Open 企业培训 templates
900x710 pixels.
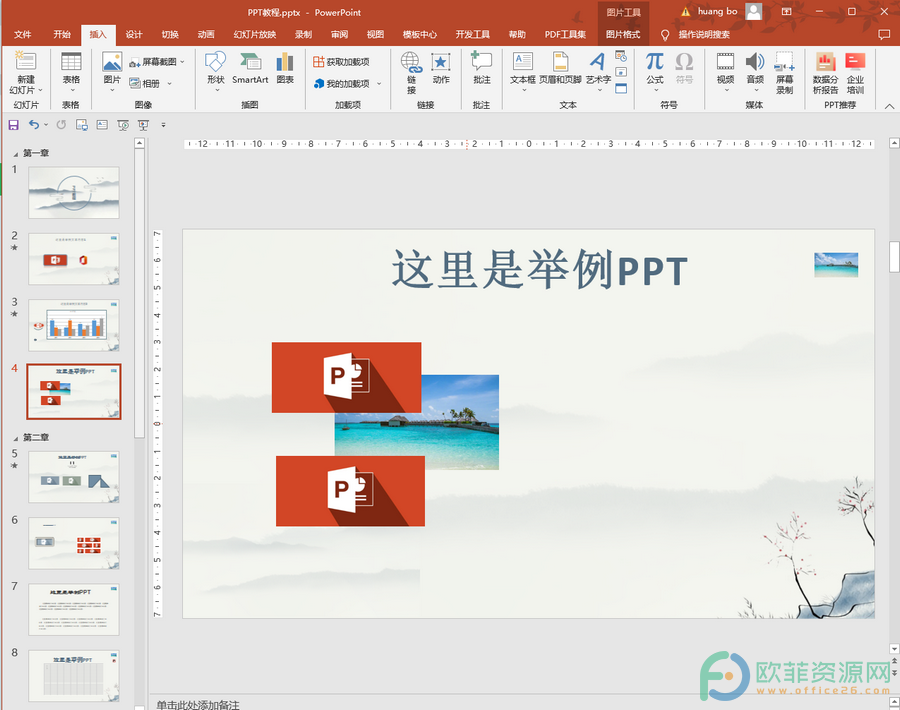coord(855,62)
